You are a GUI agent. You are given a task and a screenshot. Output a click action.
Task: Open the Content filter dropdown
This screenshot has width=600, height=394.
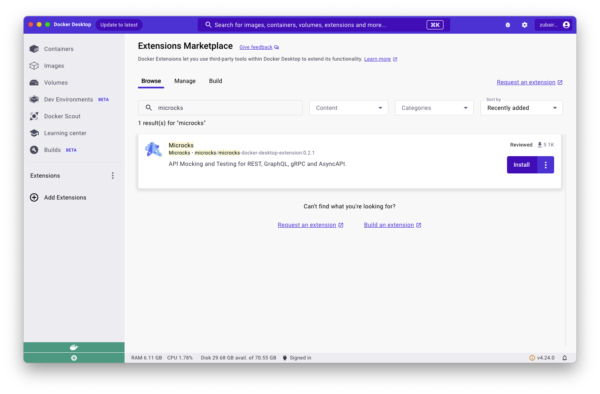[x=349, y=108]
